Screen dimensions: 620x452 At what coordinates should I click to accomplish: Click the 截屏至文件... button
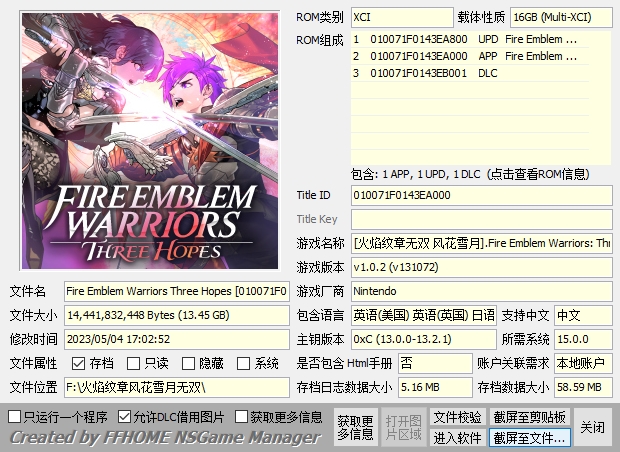(x=529, y=438)
